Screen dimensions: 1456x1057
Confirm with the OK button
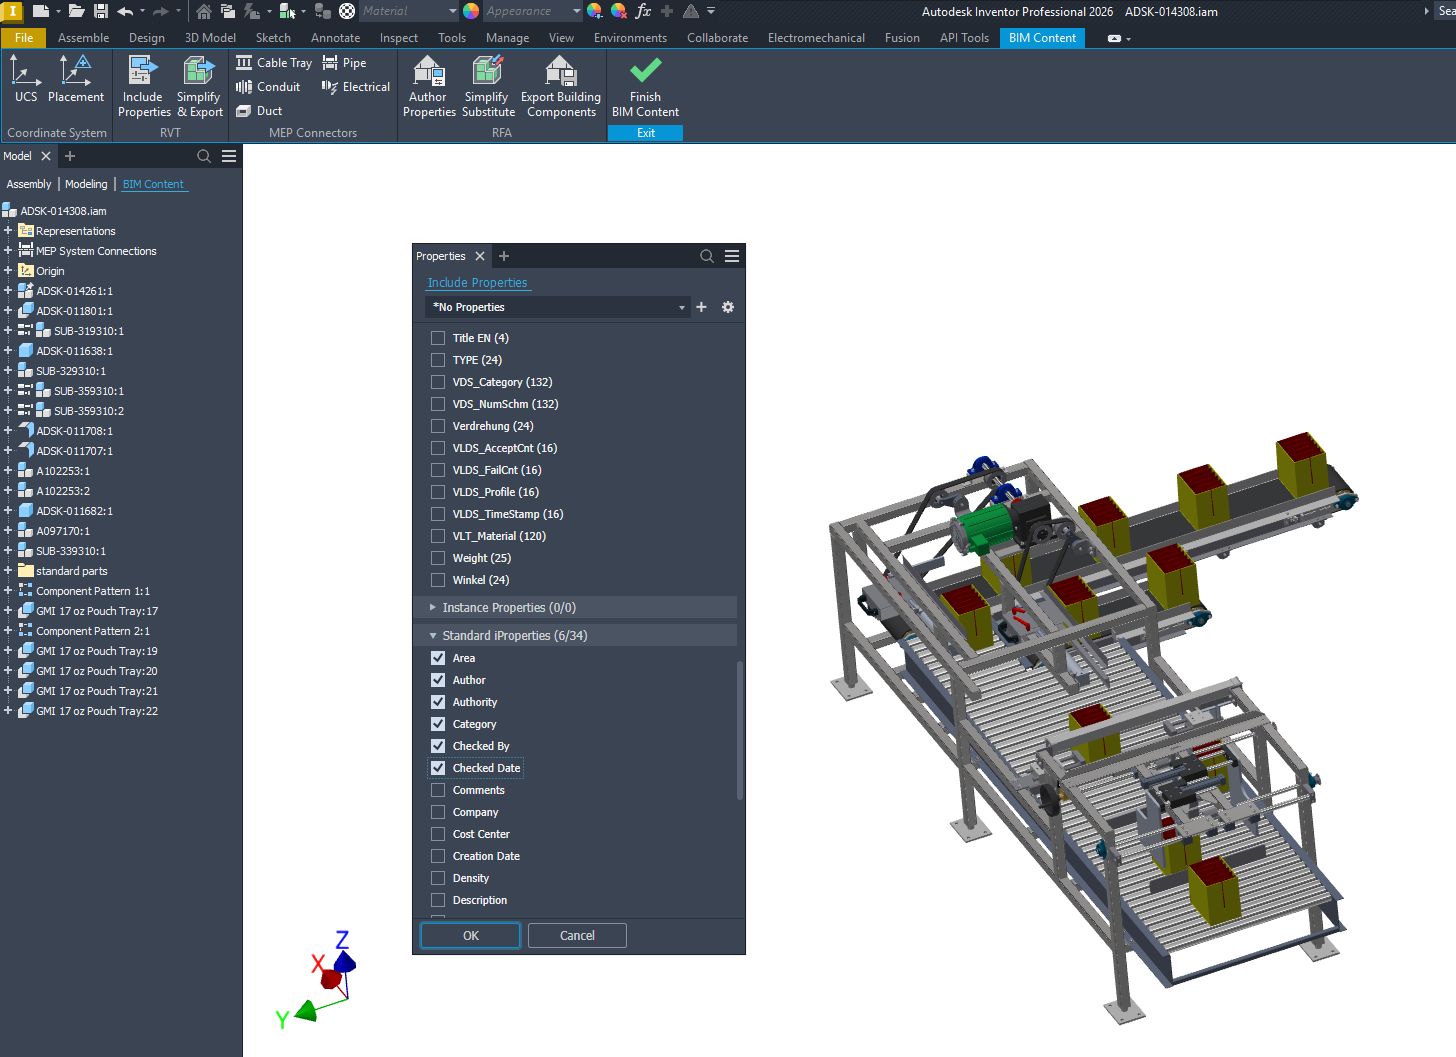(x=471, y=936)
